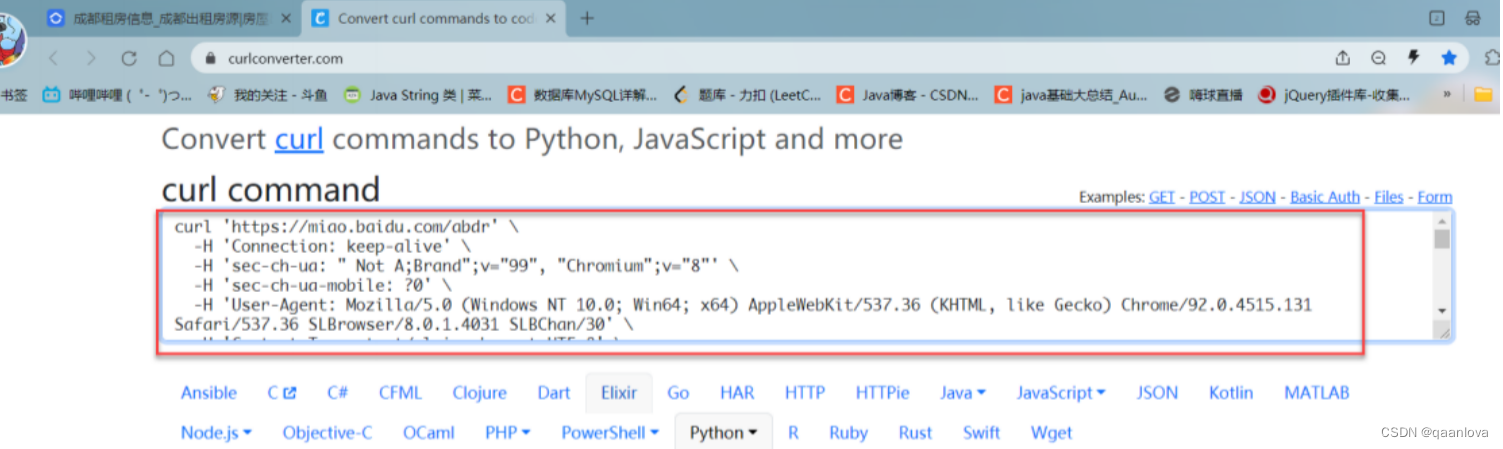Click textarea scrollbar up arrow

(x=1442, y=222)
